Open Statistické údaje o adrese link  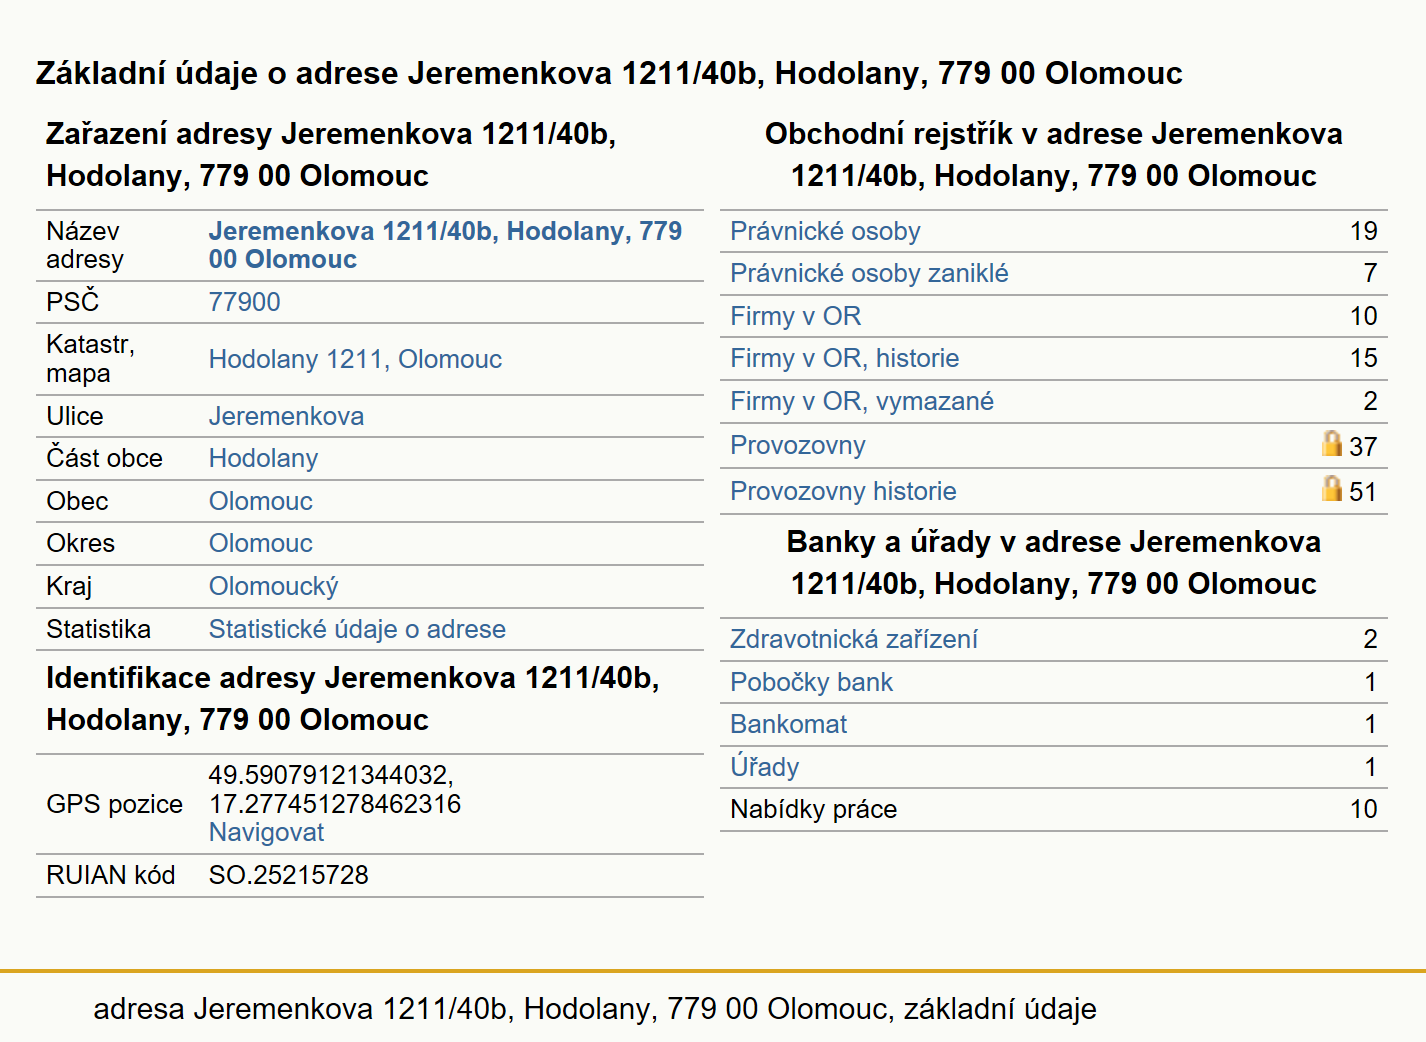pyautogui.click(x=357, y=629)
